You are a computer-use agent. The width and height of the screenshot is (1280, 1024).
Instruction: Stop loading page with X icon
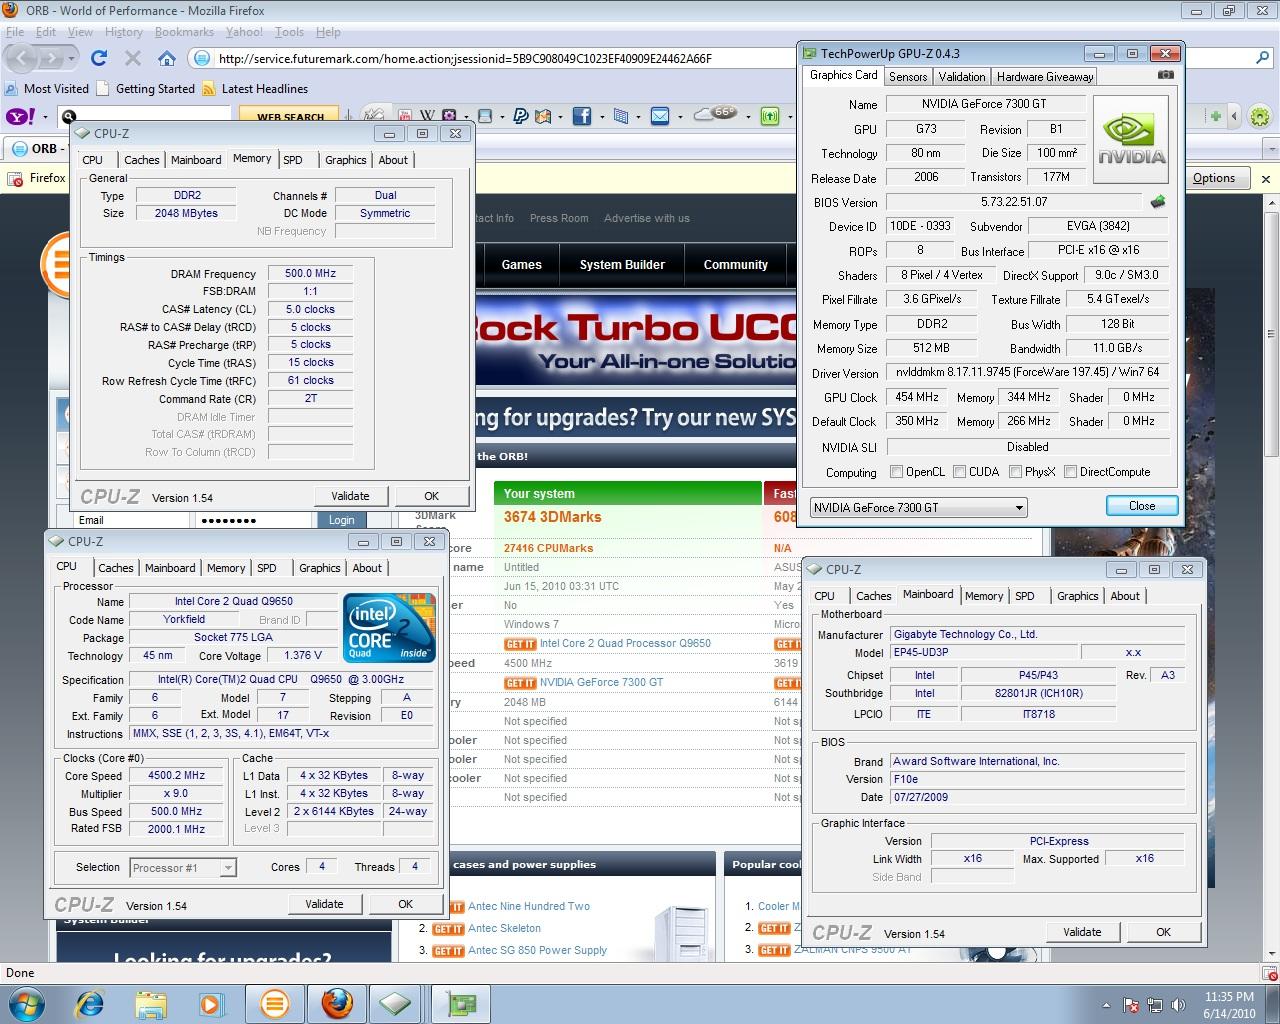[x=132, y=58]
